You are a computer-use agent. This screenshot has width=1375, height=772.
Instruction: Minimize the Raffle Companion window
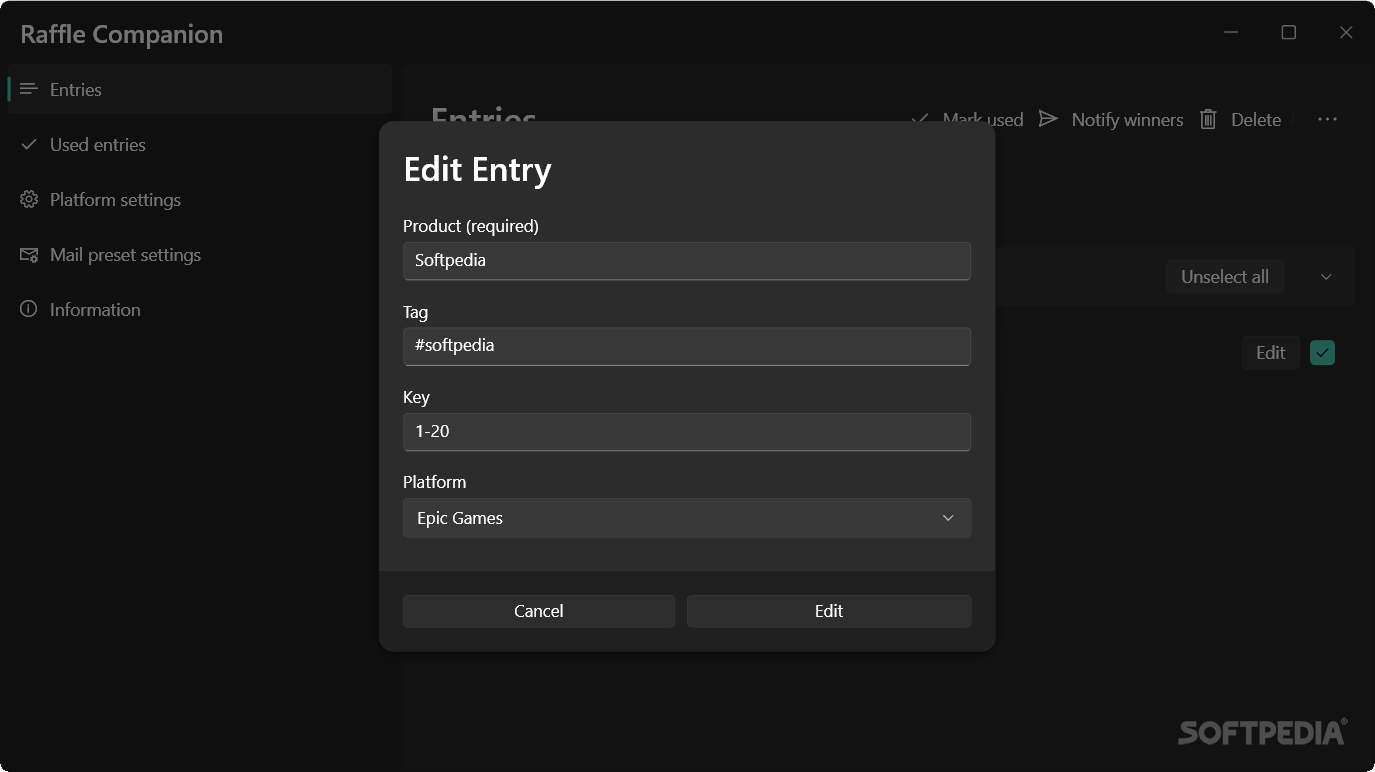(1231, 33)
